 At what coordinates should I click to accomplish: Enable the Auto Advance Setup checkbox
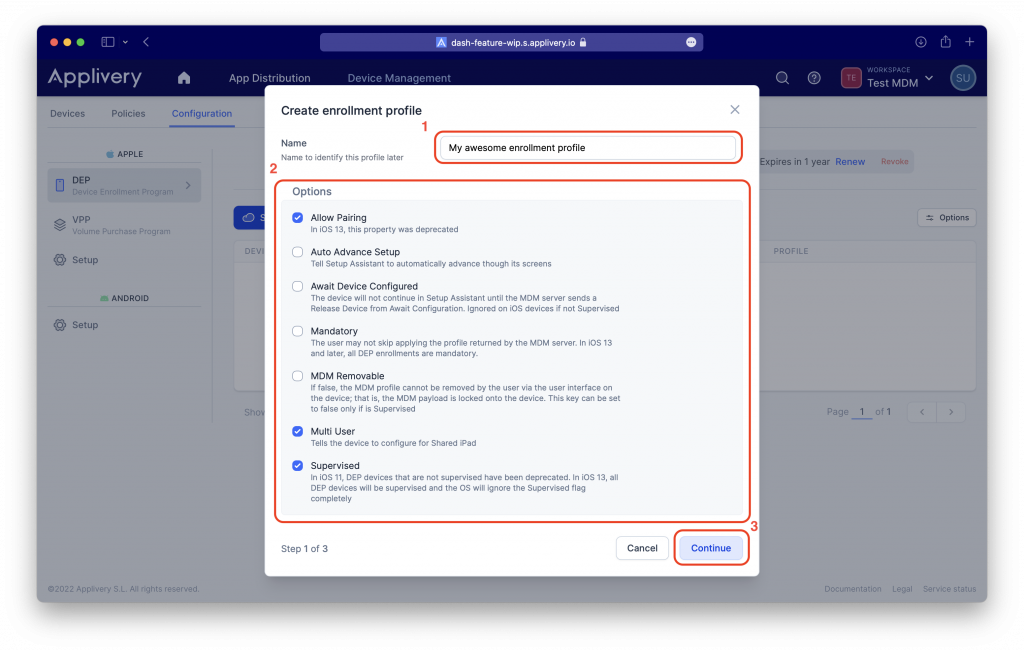click(x=298, y=252)
